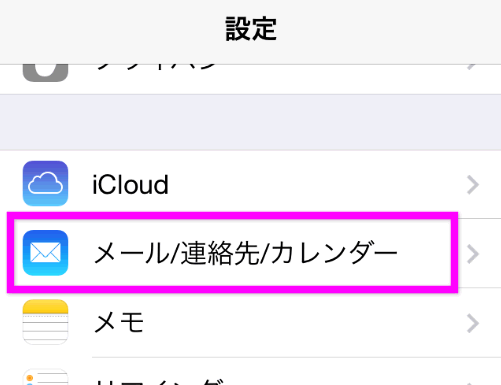Viewport: 501px width, 385px height.
Task: Click the chevron beside メール/連絡先/カレンダー
Action: 473,254
